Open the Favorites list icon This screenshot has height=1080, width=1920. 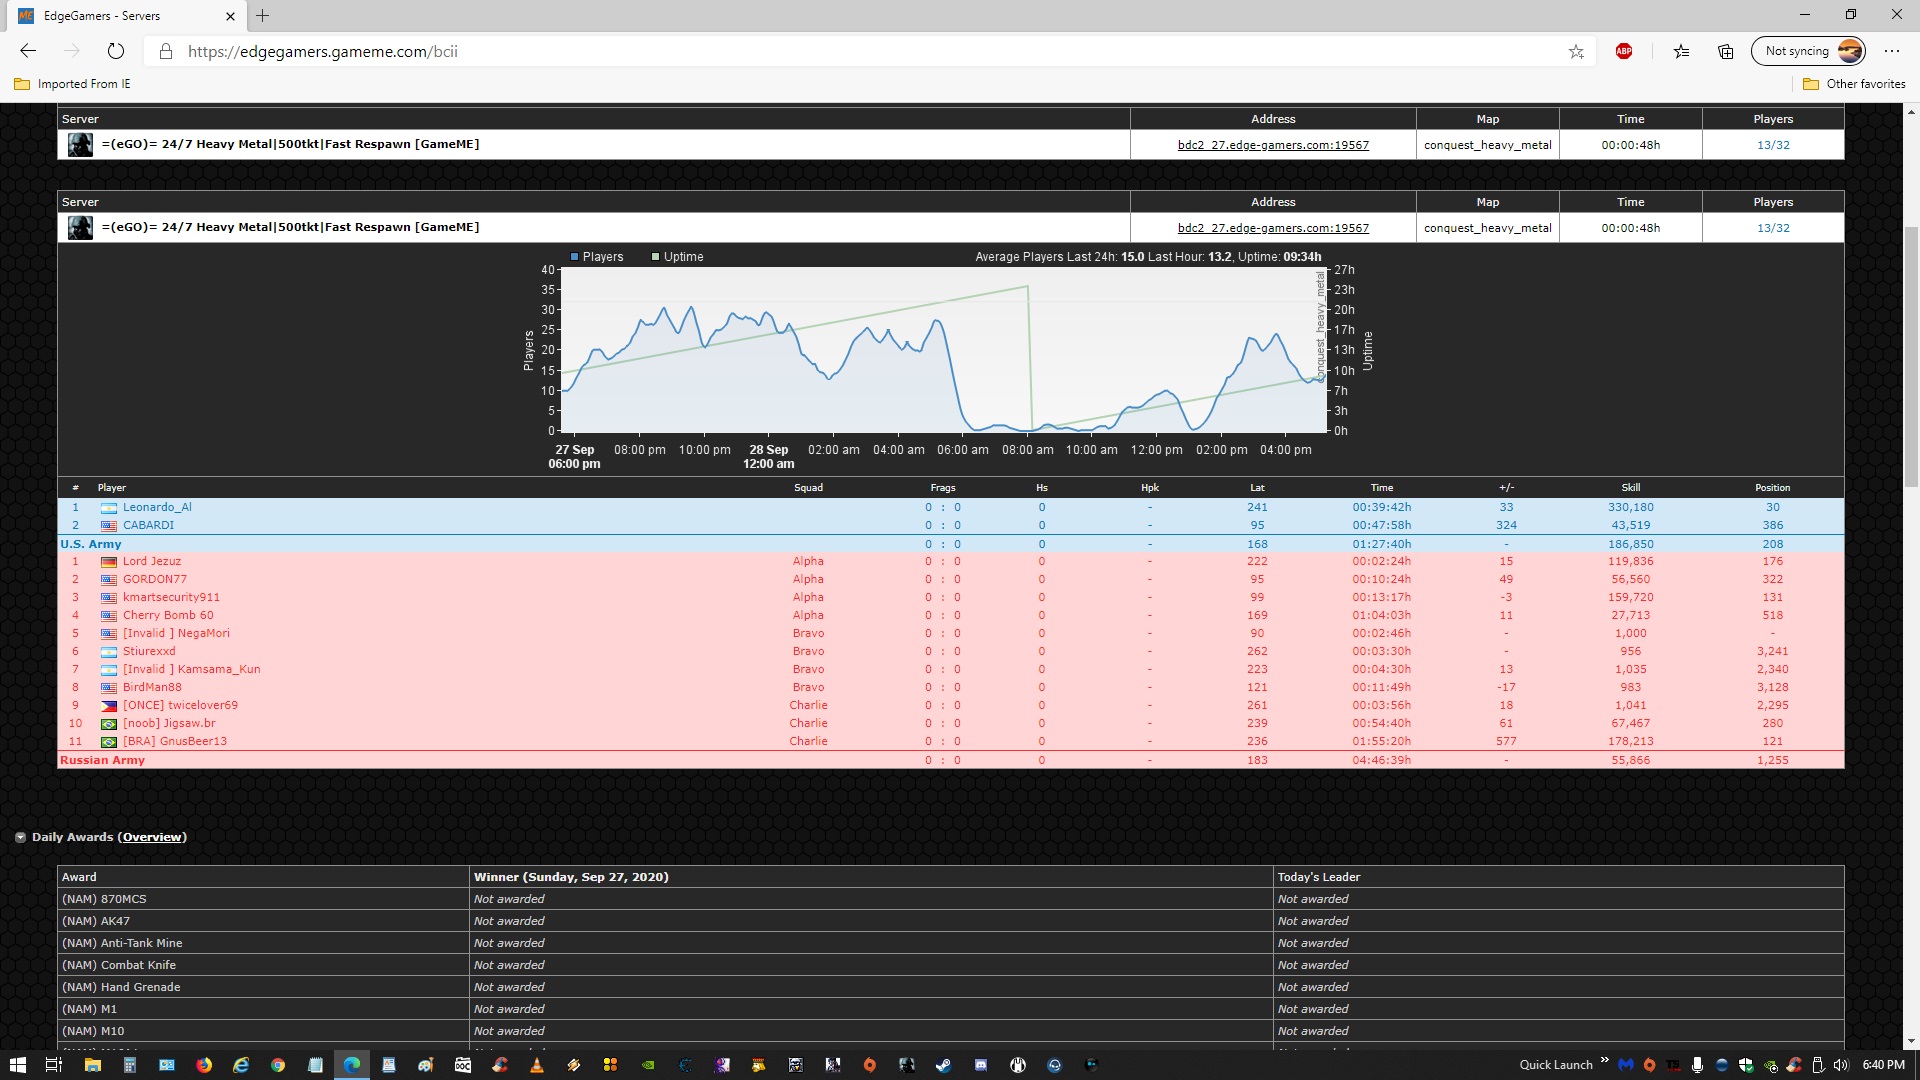pos(1681,51)
